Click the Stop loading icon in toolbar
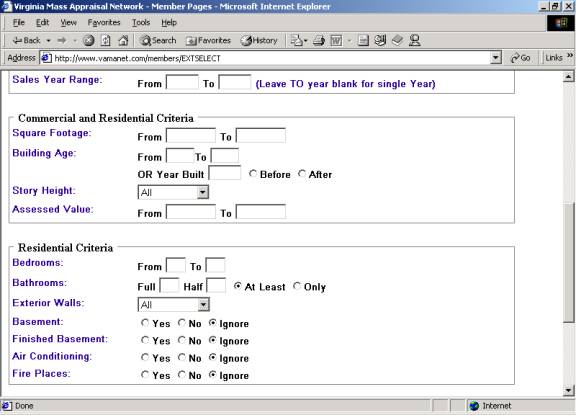 click(88, 40)
